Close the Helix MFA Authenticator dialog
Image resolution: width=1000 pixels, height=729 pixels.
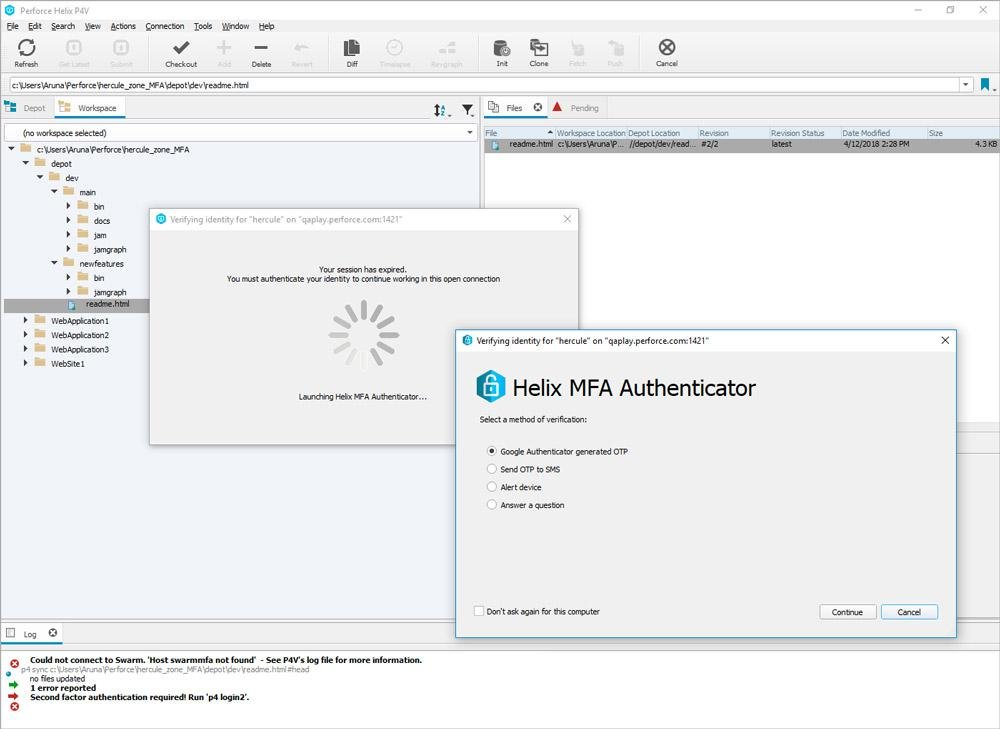pyautogui.click(x=945, y=341)
